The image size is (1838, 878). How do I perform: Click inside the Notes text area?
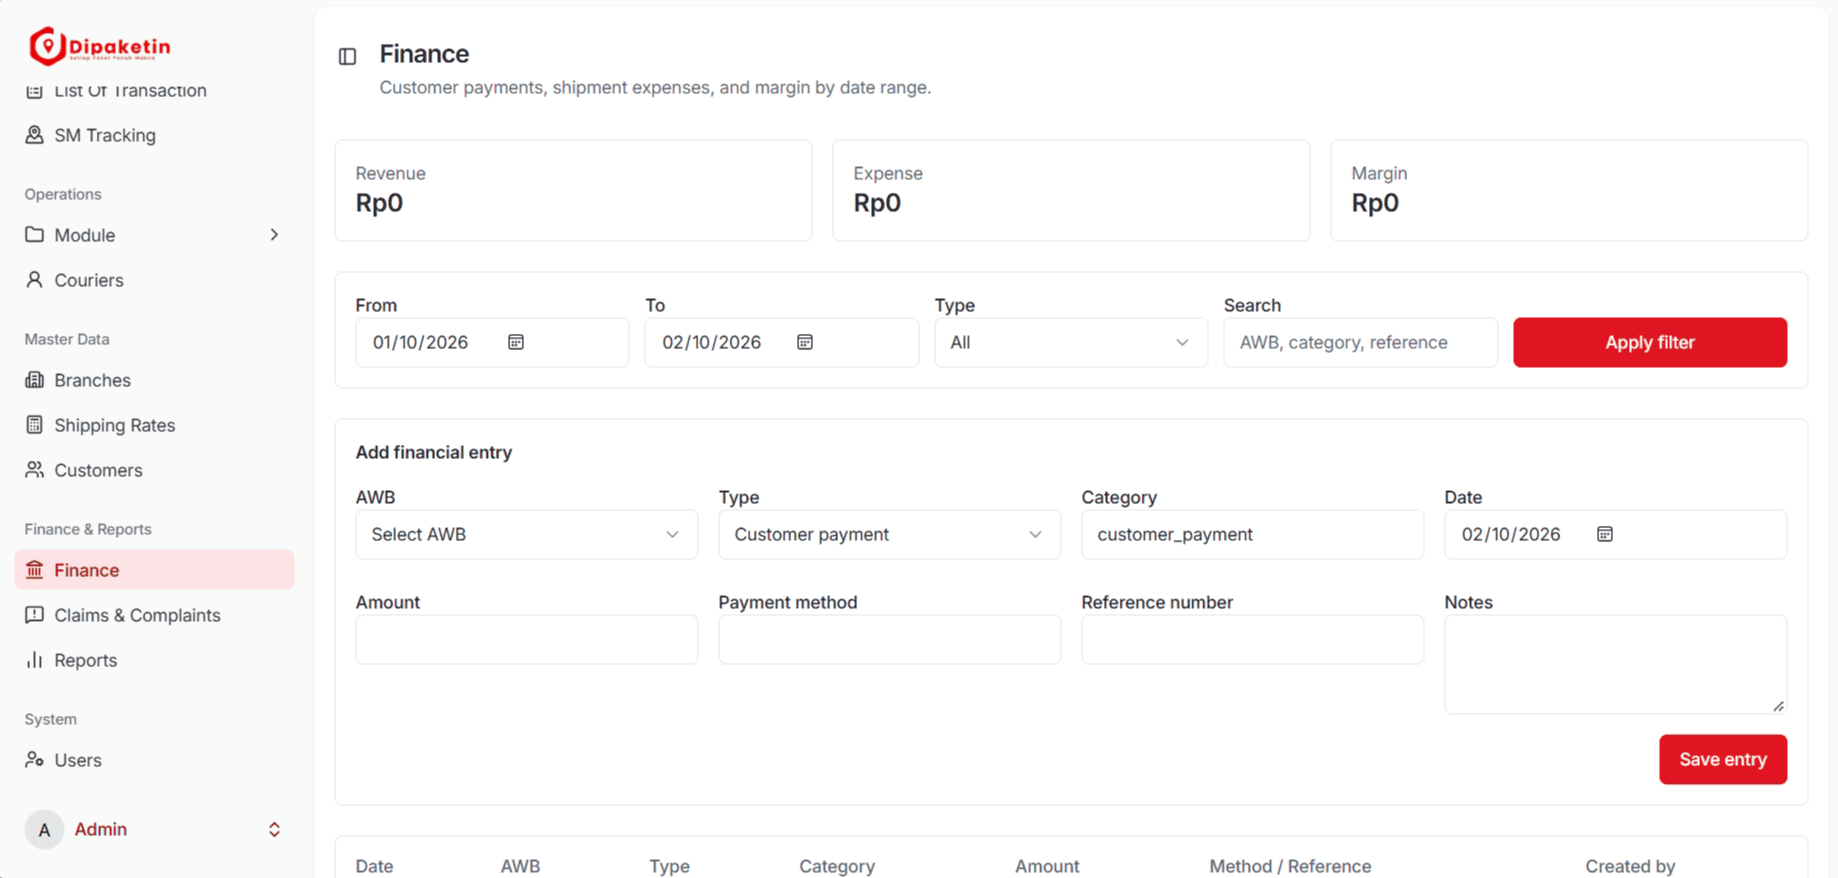(1615, 664)
